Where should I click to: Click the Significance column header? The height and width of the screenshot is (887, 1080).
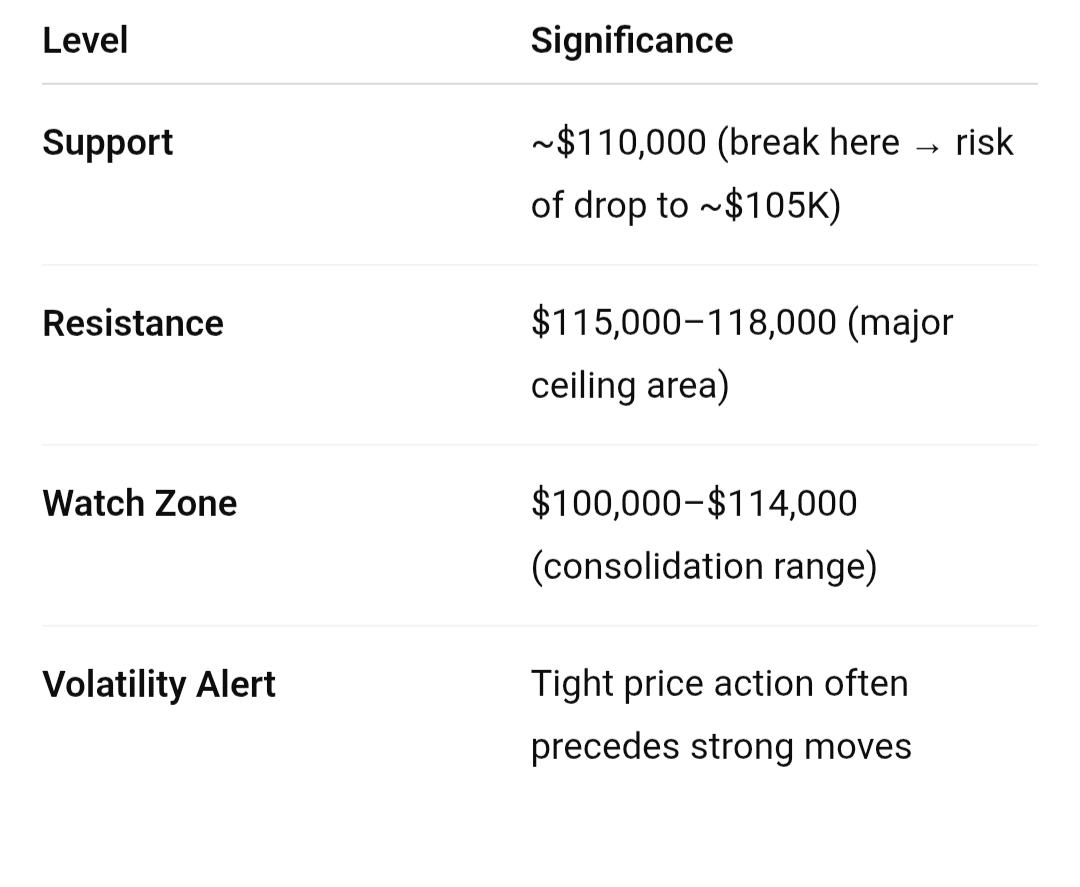tap(631, 41)
